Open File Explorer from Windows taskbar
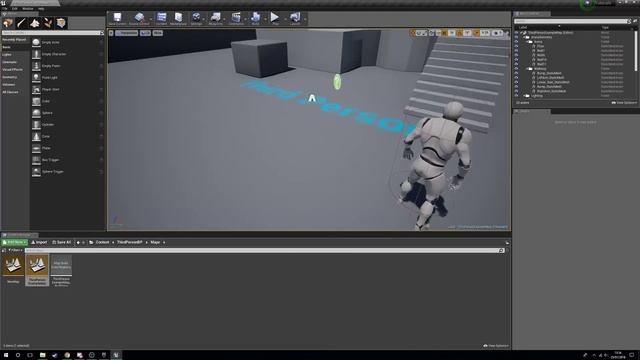The width and height of the screenshot is (640, 360). coord(42,355)
